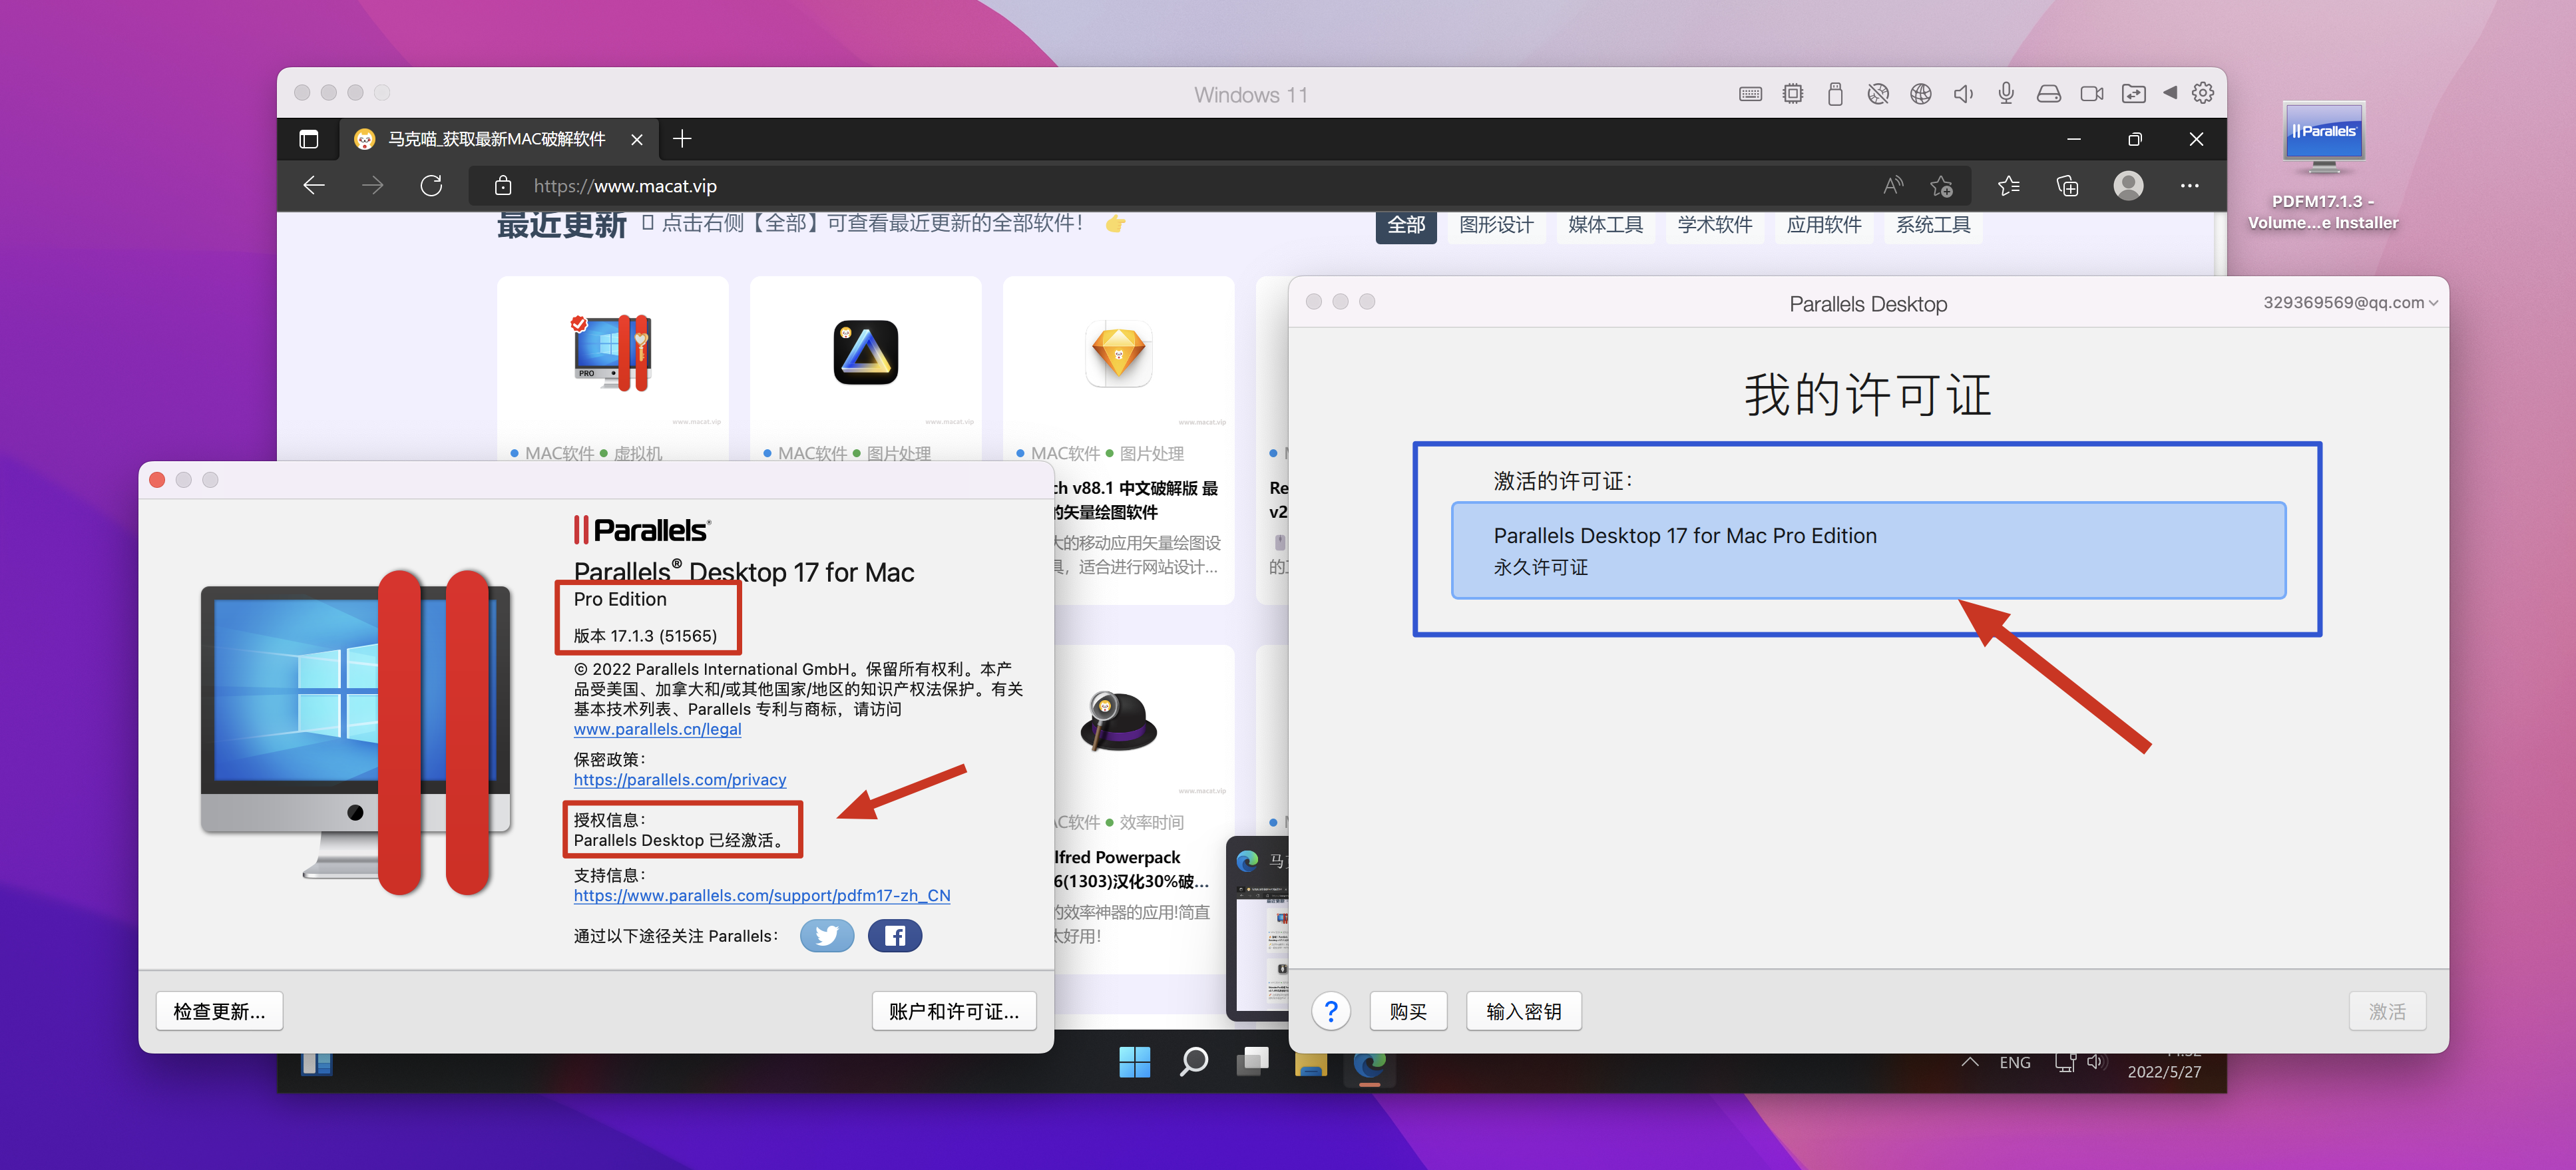Screen dimensions: 2576x1170
Task: Click the camera icon in VM titlebar
Action: (2091, 94)
